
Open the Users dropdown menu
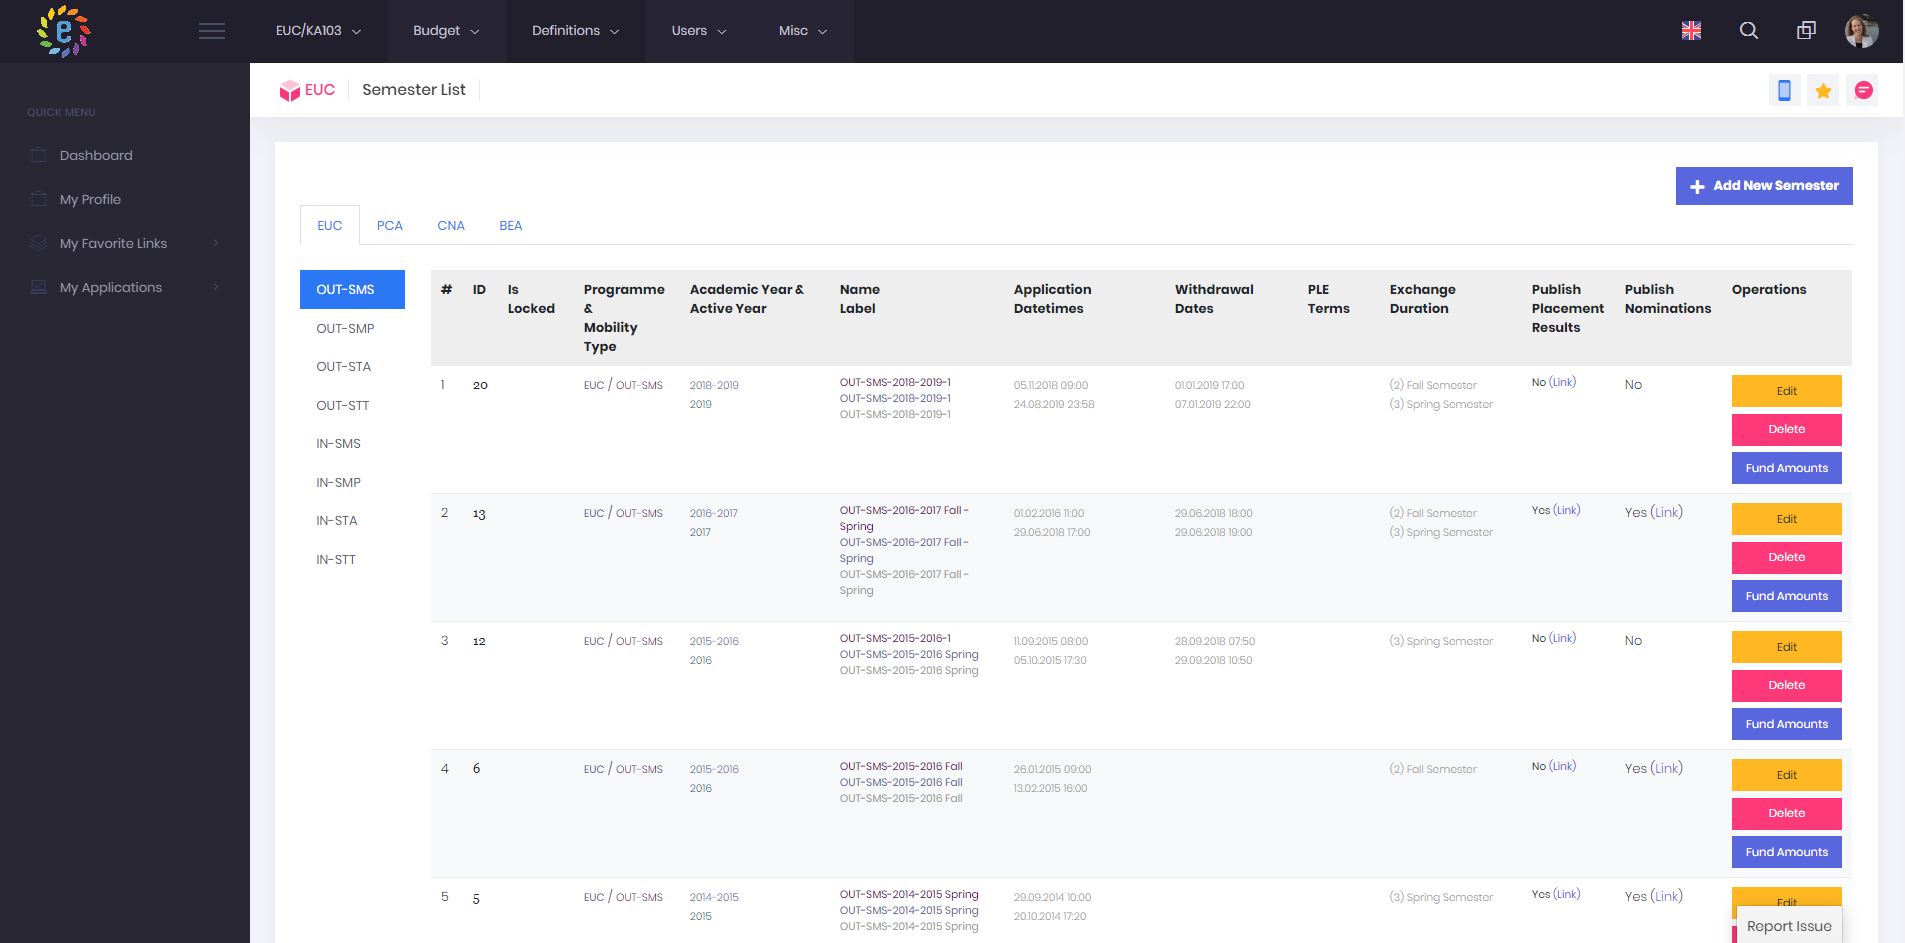698,31
